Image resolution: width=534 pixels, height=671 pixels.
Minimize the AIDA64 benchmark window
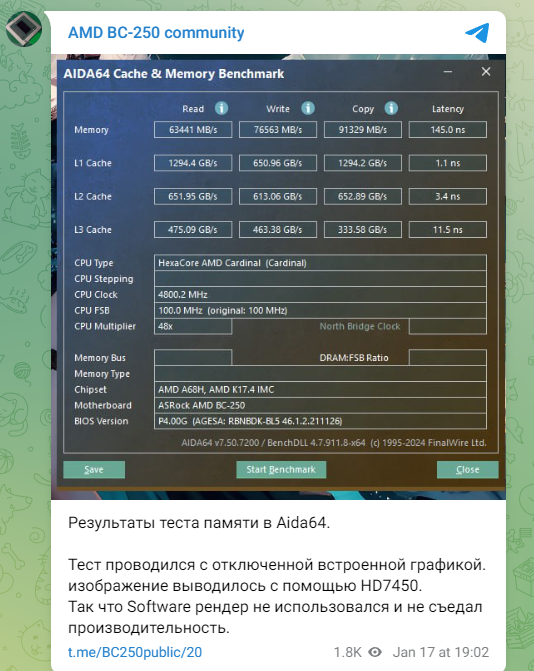point(448,72)
